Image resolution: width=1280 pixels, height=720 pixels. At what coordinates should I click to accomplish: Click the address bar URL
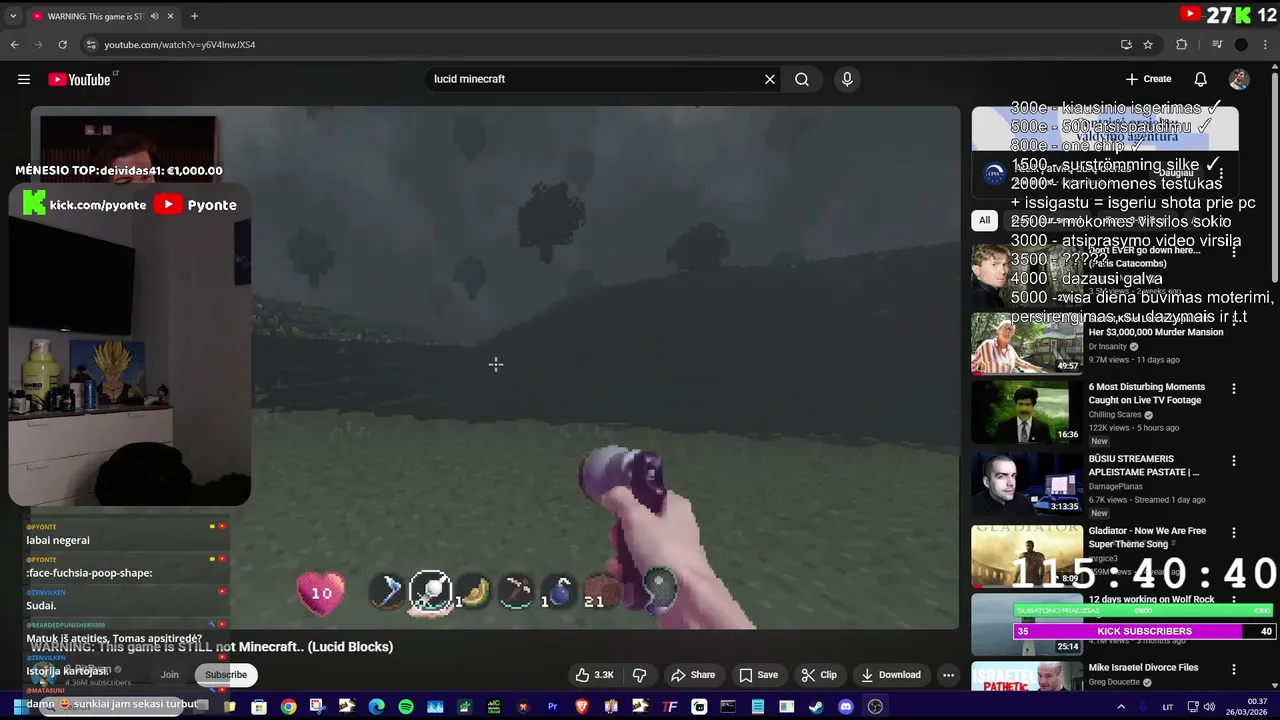coord(180,44)
